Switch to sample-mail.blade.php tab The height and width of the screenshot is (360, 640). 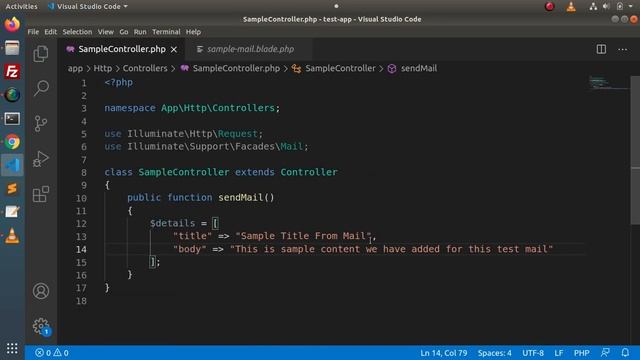[250, 49]
